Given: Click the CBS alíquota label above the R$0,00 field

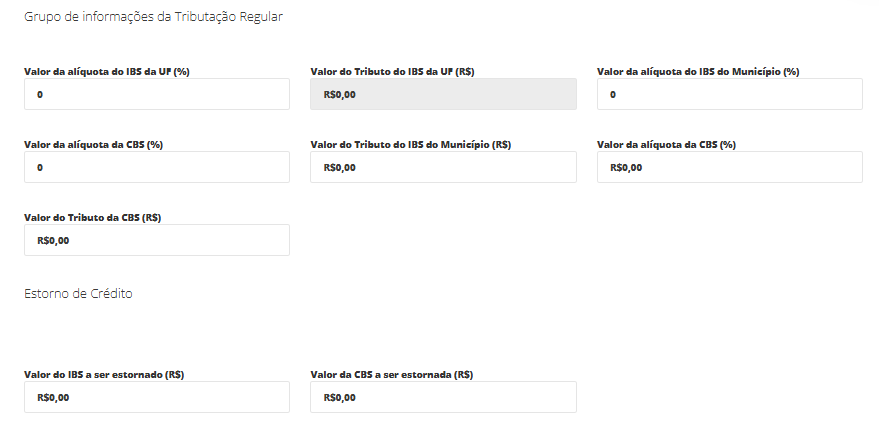Looking at the screenshot, I should coord(666,144).
